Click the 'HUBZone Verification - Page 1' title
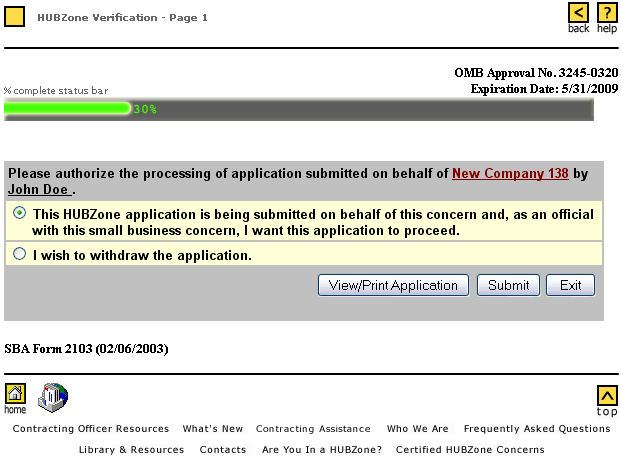 click(122, 18)
